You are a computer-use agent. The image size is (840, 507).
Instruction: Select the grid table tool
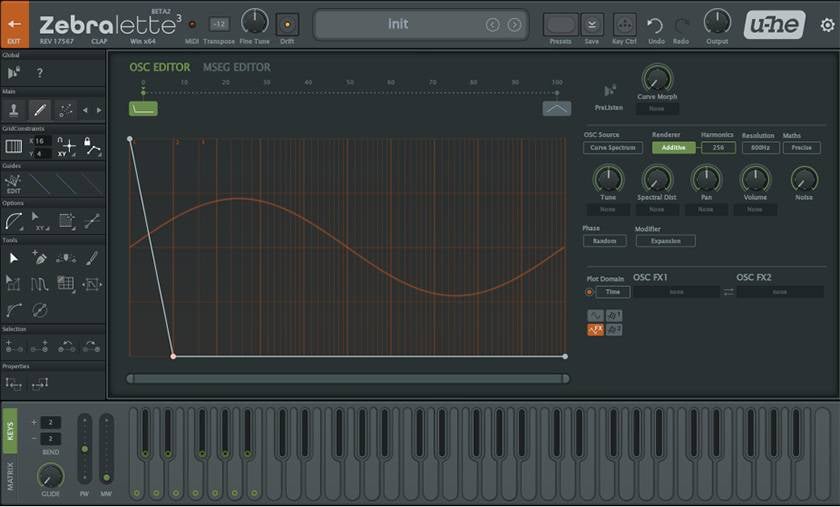[x=65, y=284]
